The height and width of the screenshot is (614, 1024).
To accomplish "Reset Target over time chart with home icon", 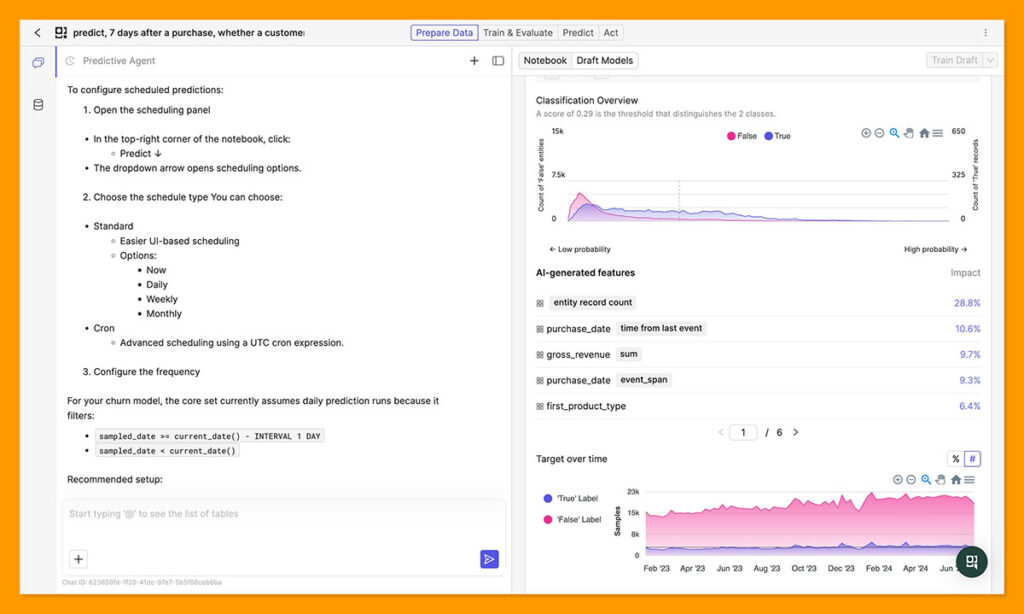I will coord(956,479).
